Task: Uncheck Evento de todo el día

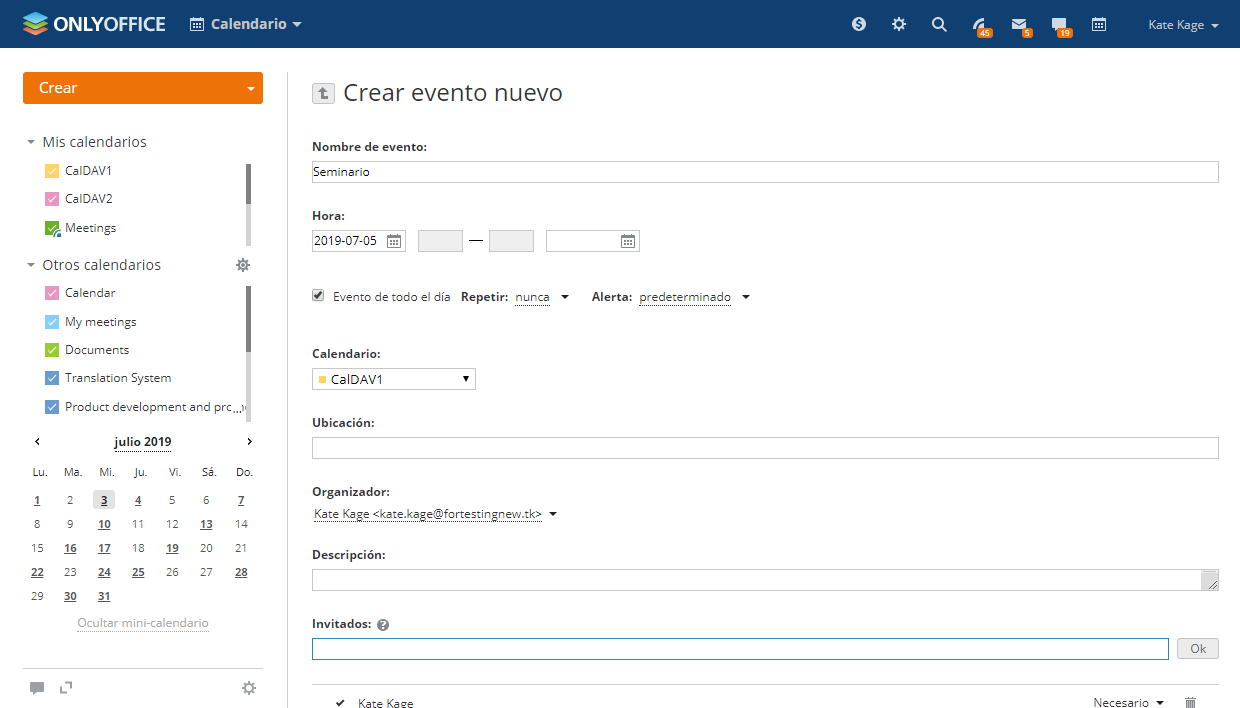Action: [318, 296]
